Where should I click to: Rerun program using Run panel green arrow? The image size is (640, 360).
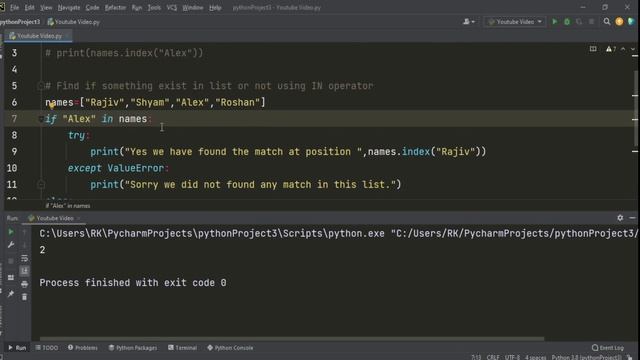11,232
